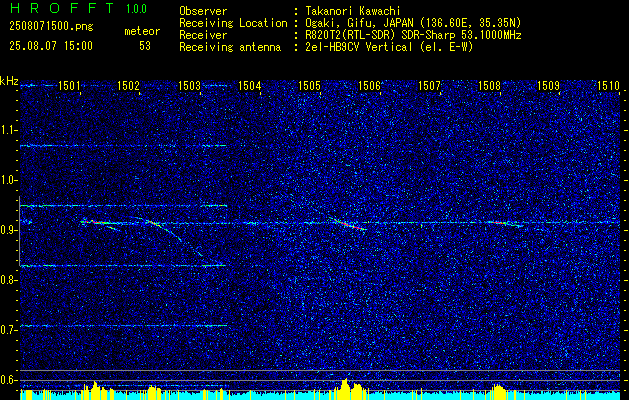Click the 1501 time marker
This screenshot has height=400, width=629.
[x=69, y=86]
